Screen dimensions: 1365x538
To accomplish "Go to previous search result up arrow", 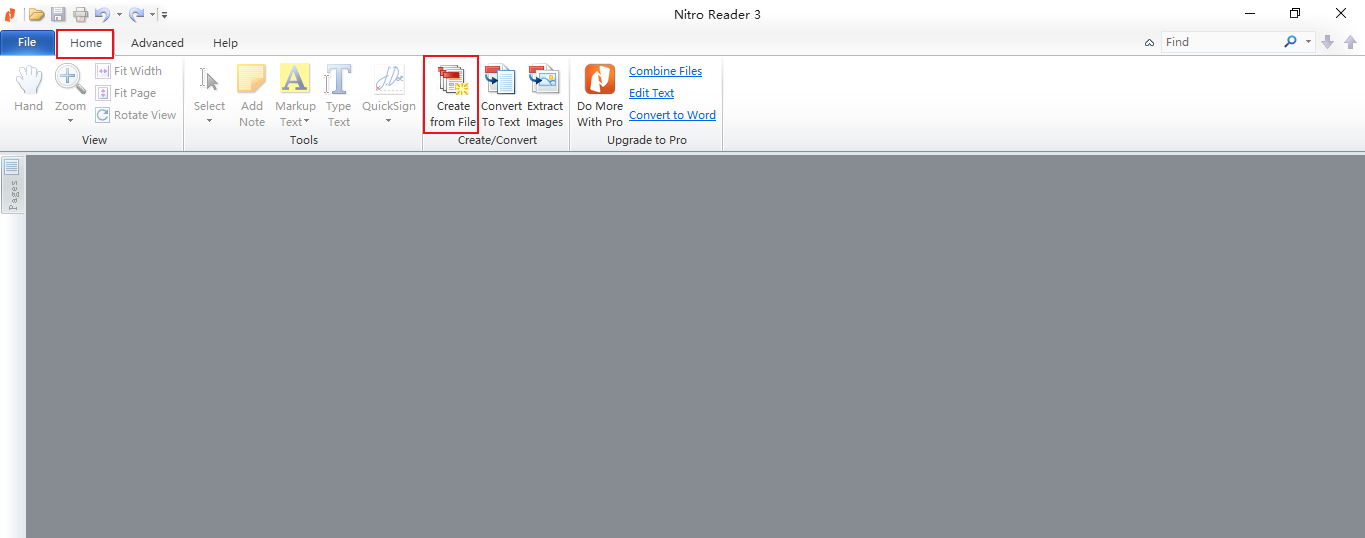I will (1350, 42).
